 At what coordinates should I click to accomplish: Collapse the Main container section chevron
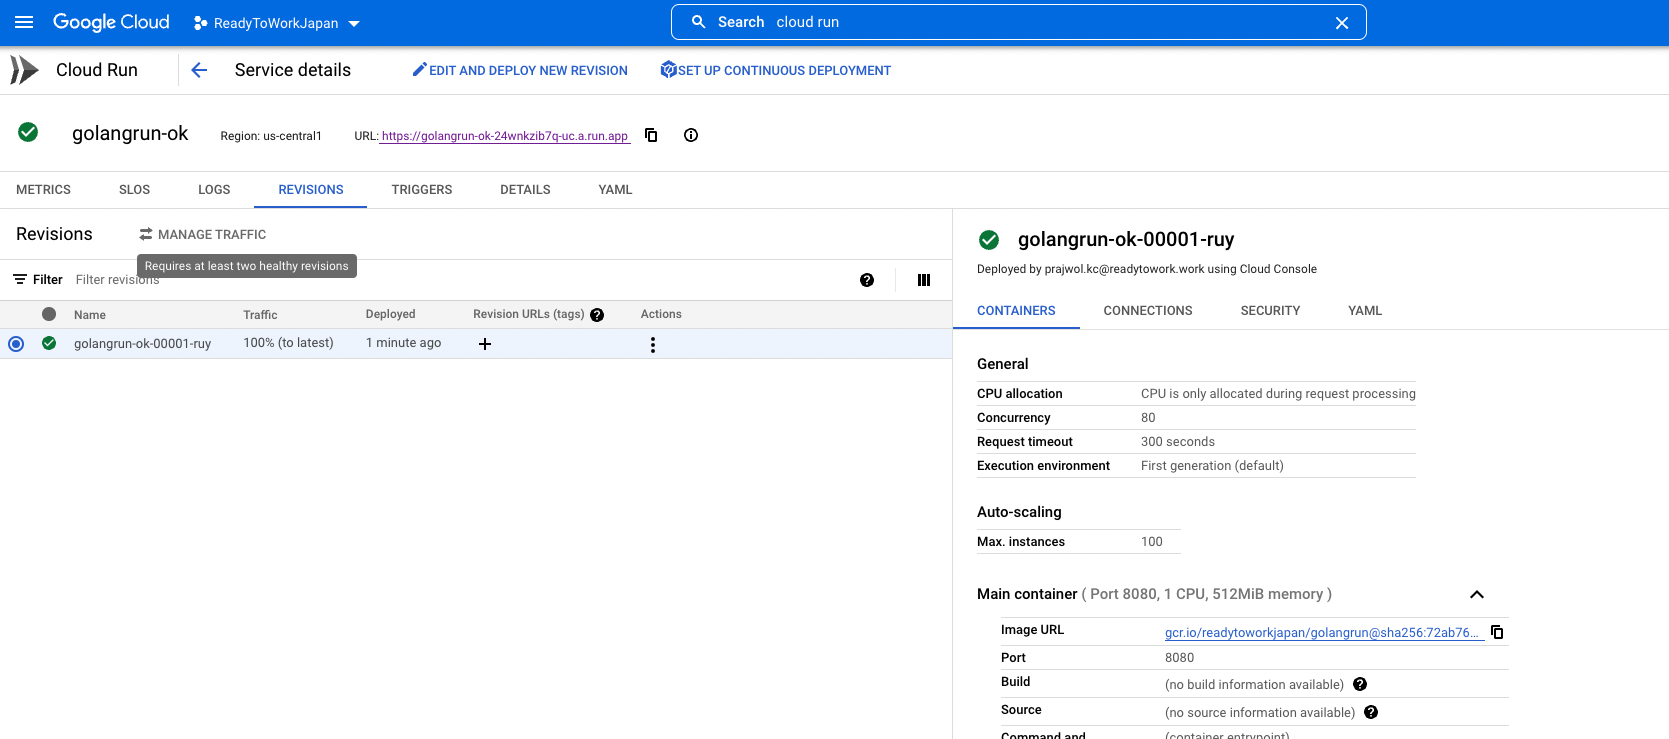point(1477,594)
